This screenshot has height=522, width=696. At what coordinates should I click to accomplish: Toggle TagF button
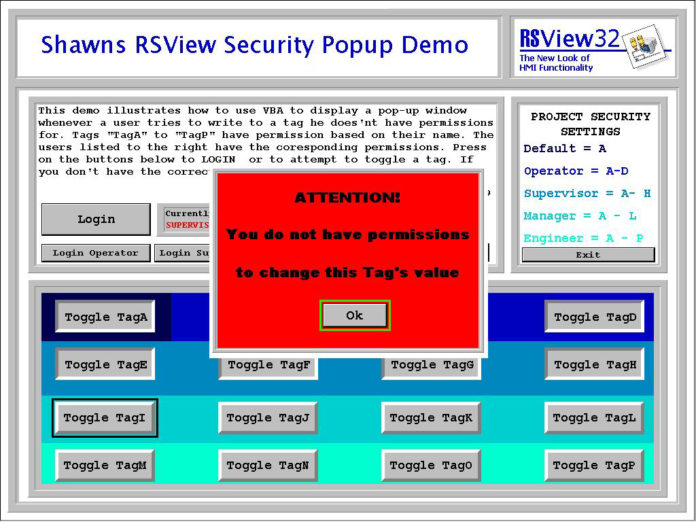[x=268, y=367]
